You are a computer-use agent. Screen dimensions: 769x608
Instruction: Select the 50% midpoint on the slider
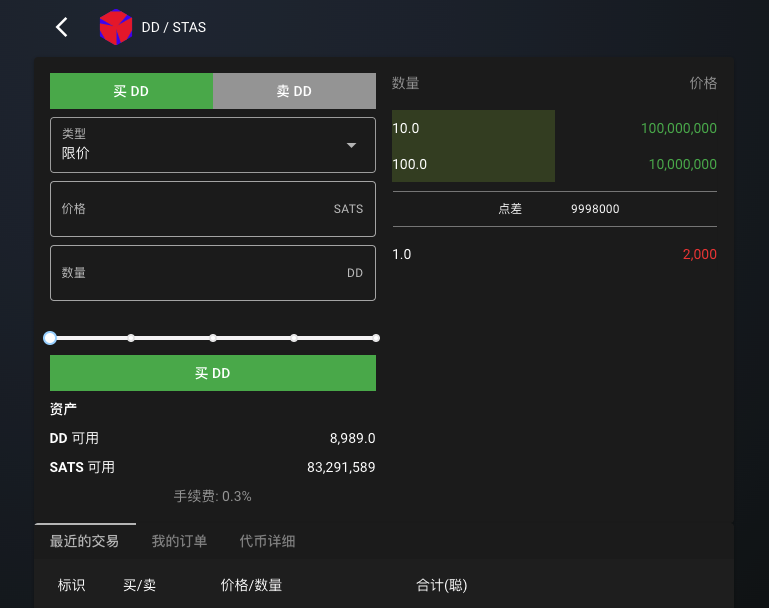point(213,338)
